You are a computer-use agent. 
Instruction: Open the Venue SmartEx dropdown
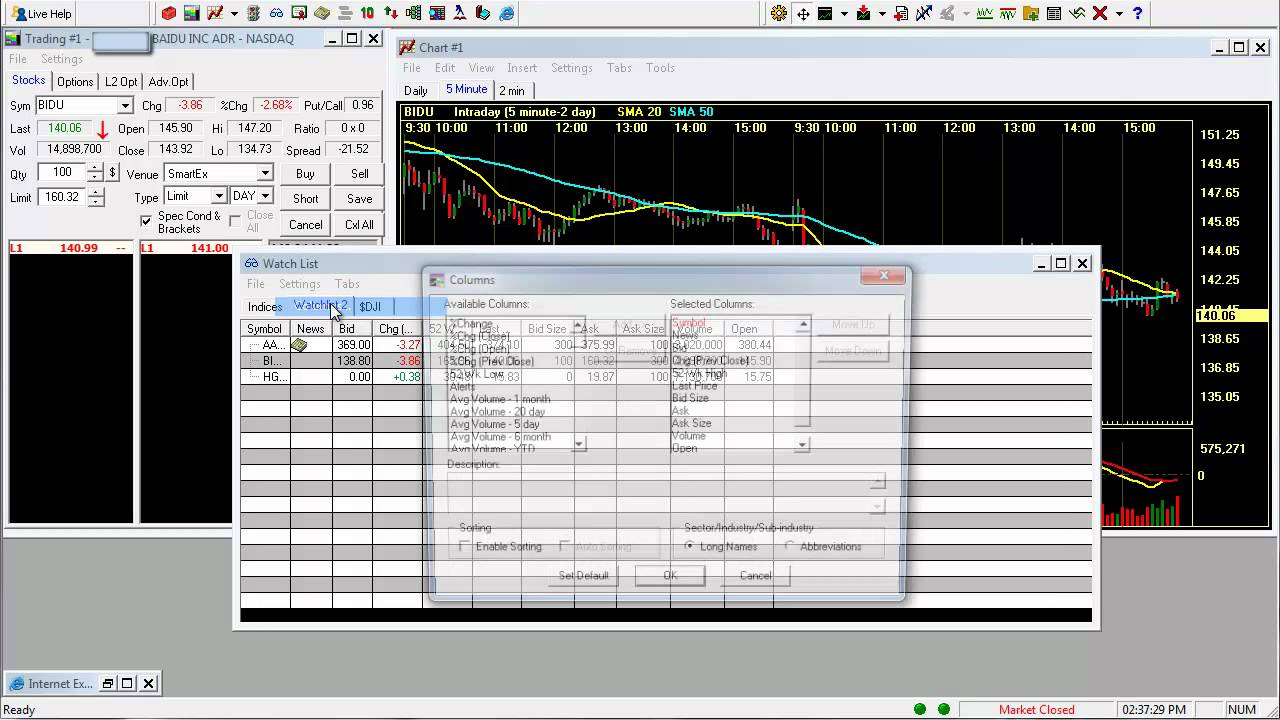265,174
